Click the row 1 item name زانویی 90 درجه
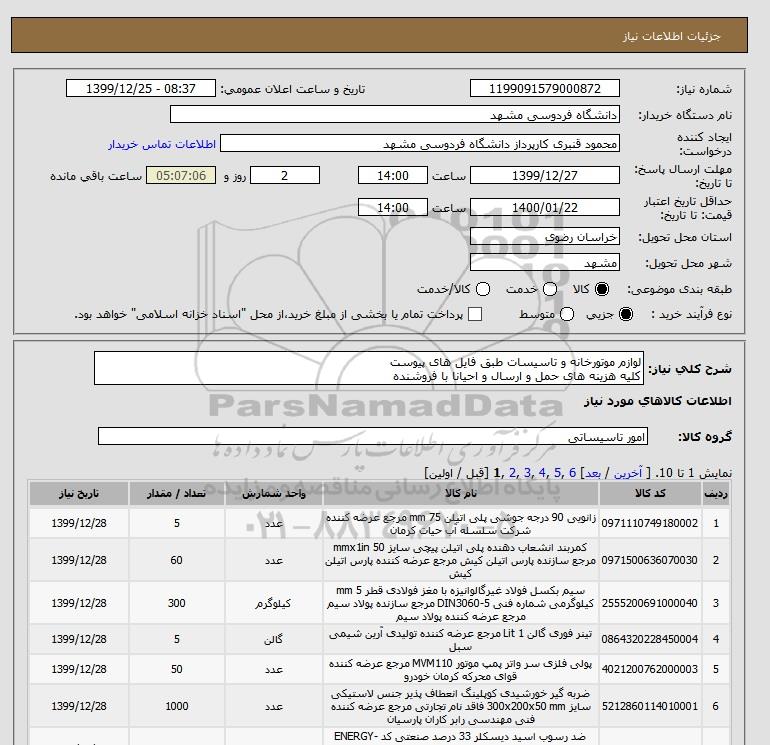 pyautogui.click(x=461, y=524)
